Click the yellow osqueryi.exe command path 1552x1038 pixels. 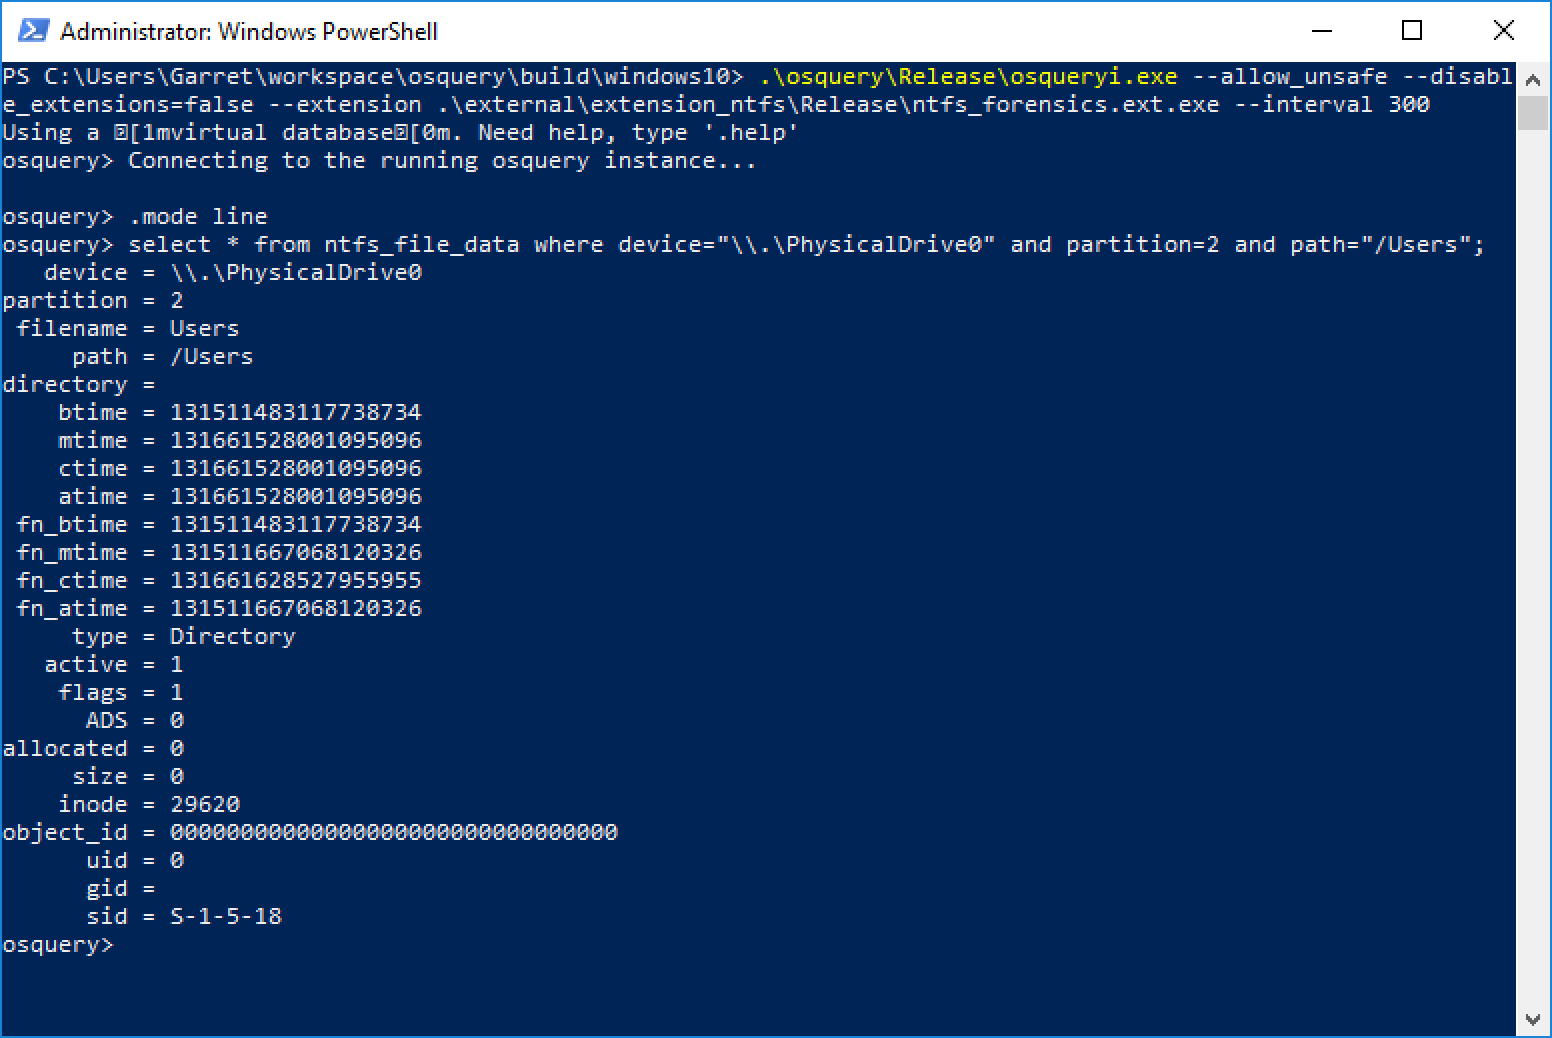click(x=968, y=77)
